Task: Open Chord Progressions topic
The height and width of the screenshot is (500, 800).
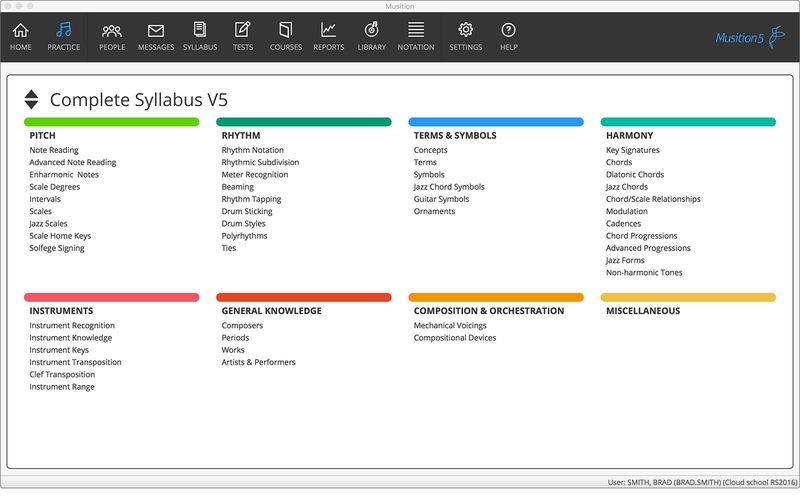Action: coord(642,236)
